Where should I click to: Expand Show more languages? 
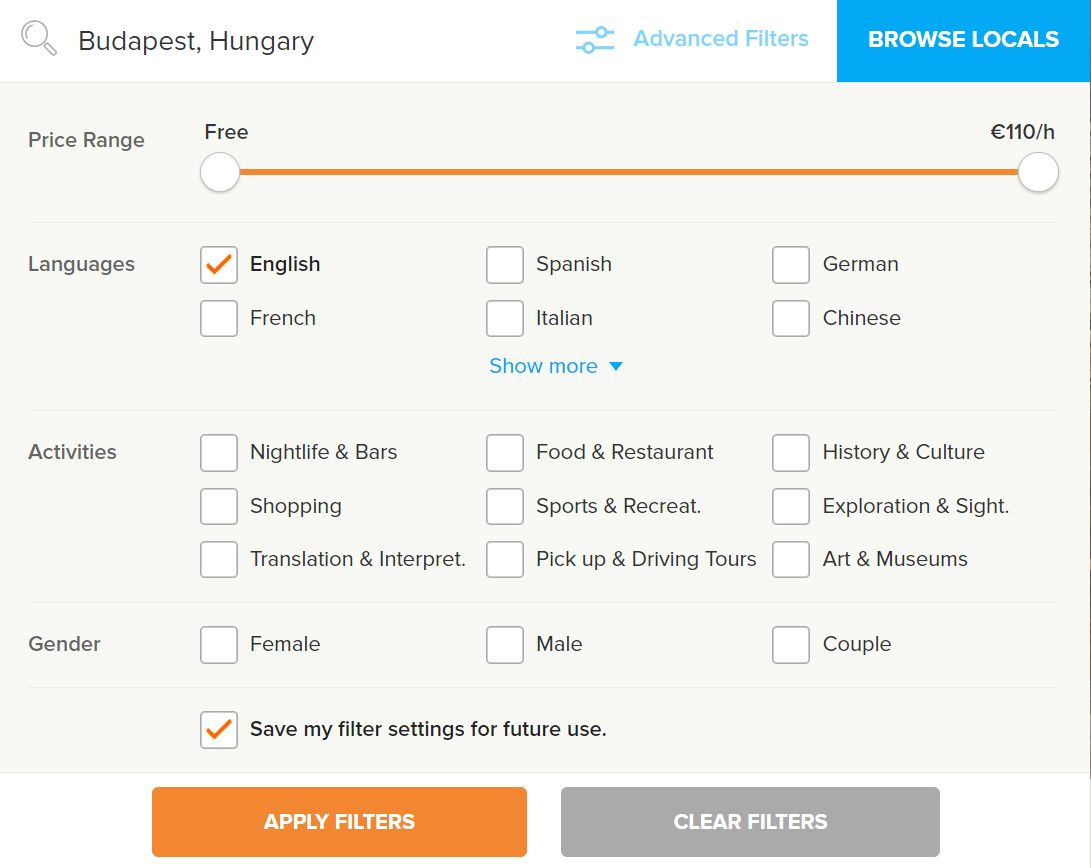tap(556, 366)
